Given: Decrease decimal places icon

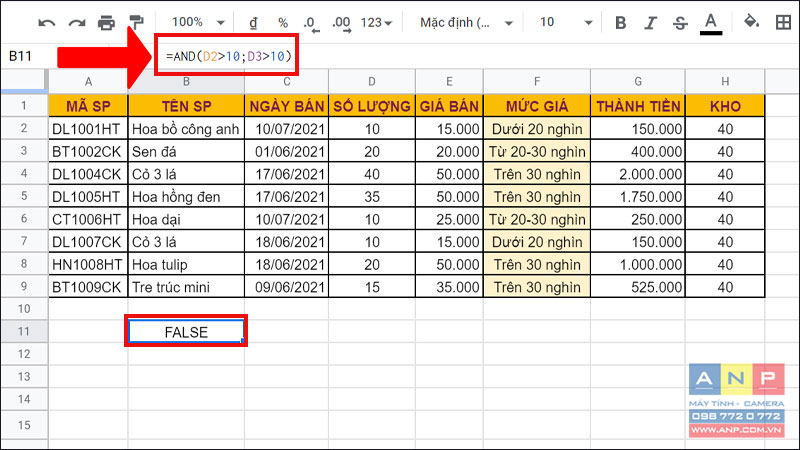Looking at the screenshot, I should (311, 23).
